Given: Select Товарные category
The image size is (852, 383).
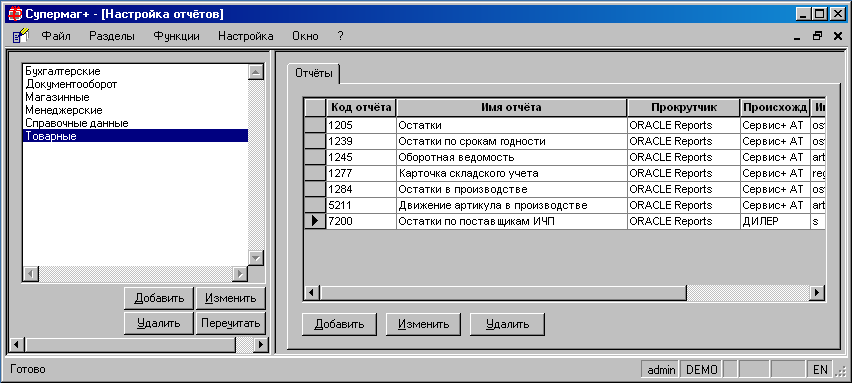Looking at the screenshot, I should pyautogui.click(x=135, y=136).
